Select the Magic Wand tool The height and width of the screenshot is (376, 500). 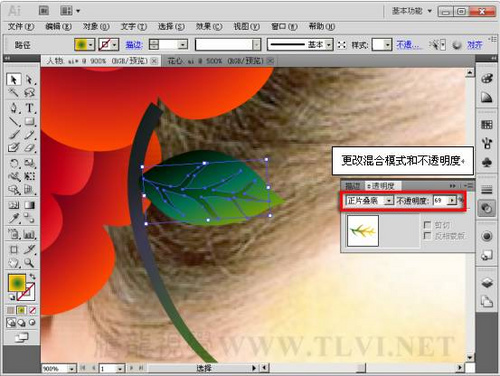click(14, 93)
